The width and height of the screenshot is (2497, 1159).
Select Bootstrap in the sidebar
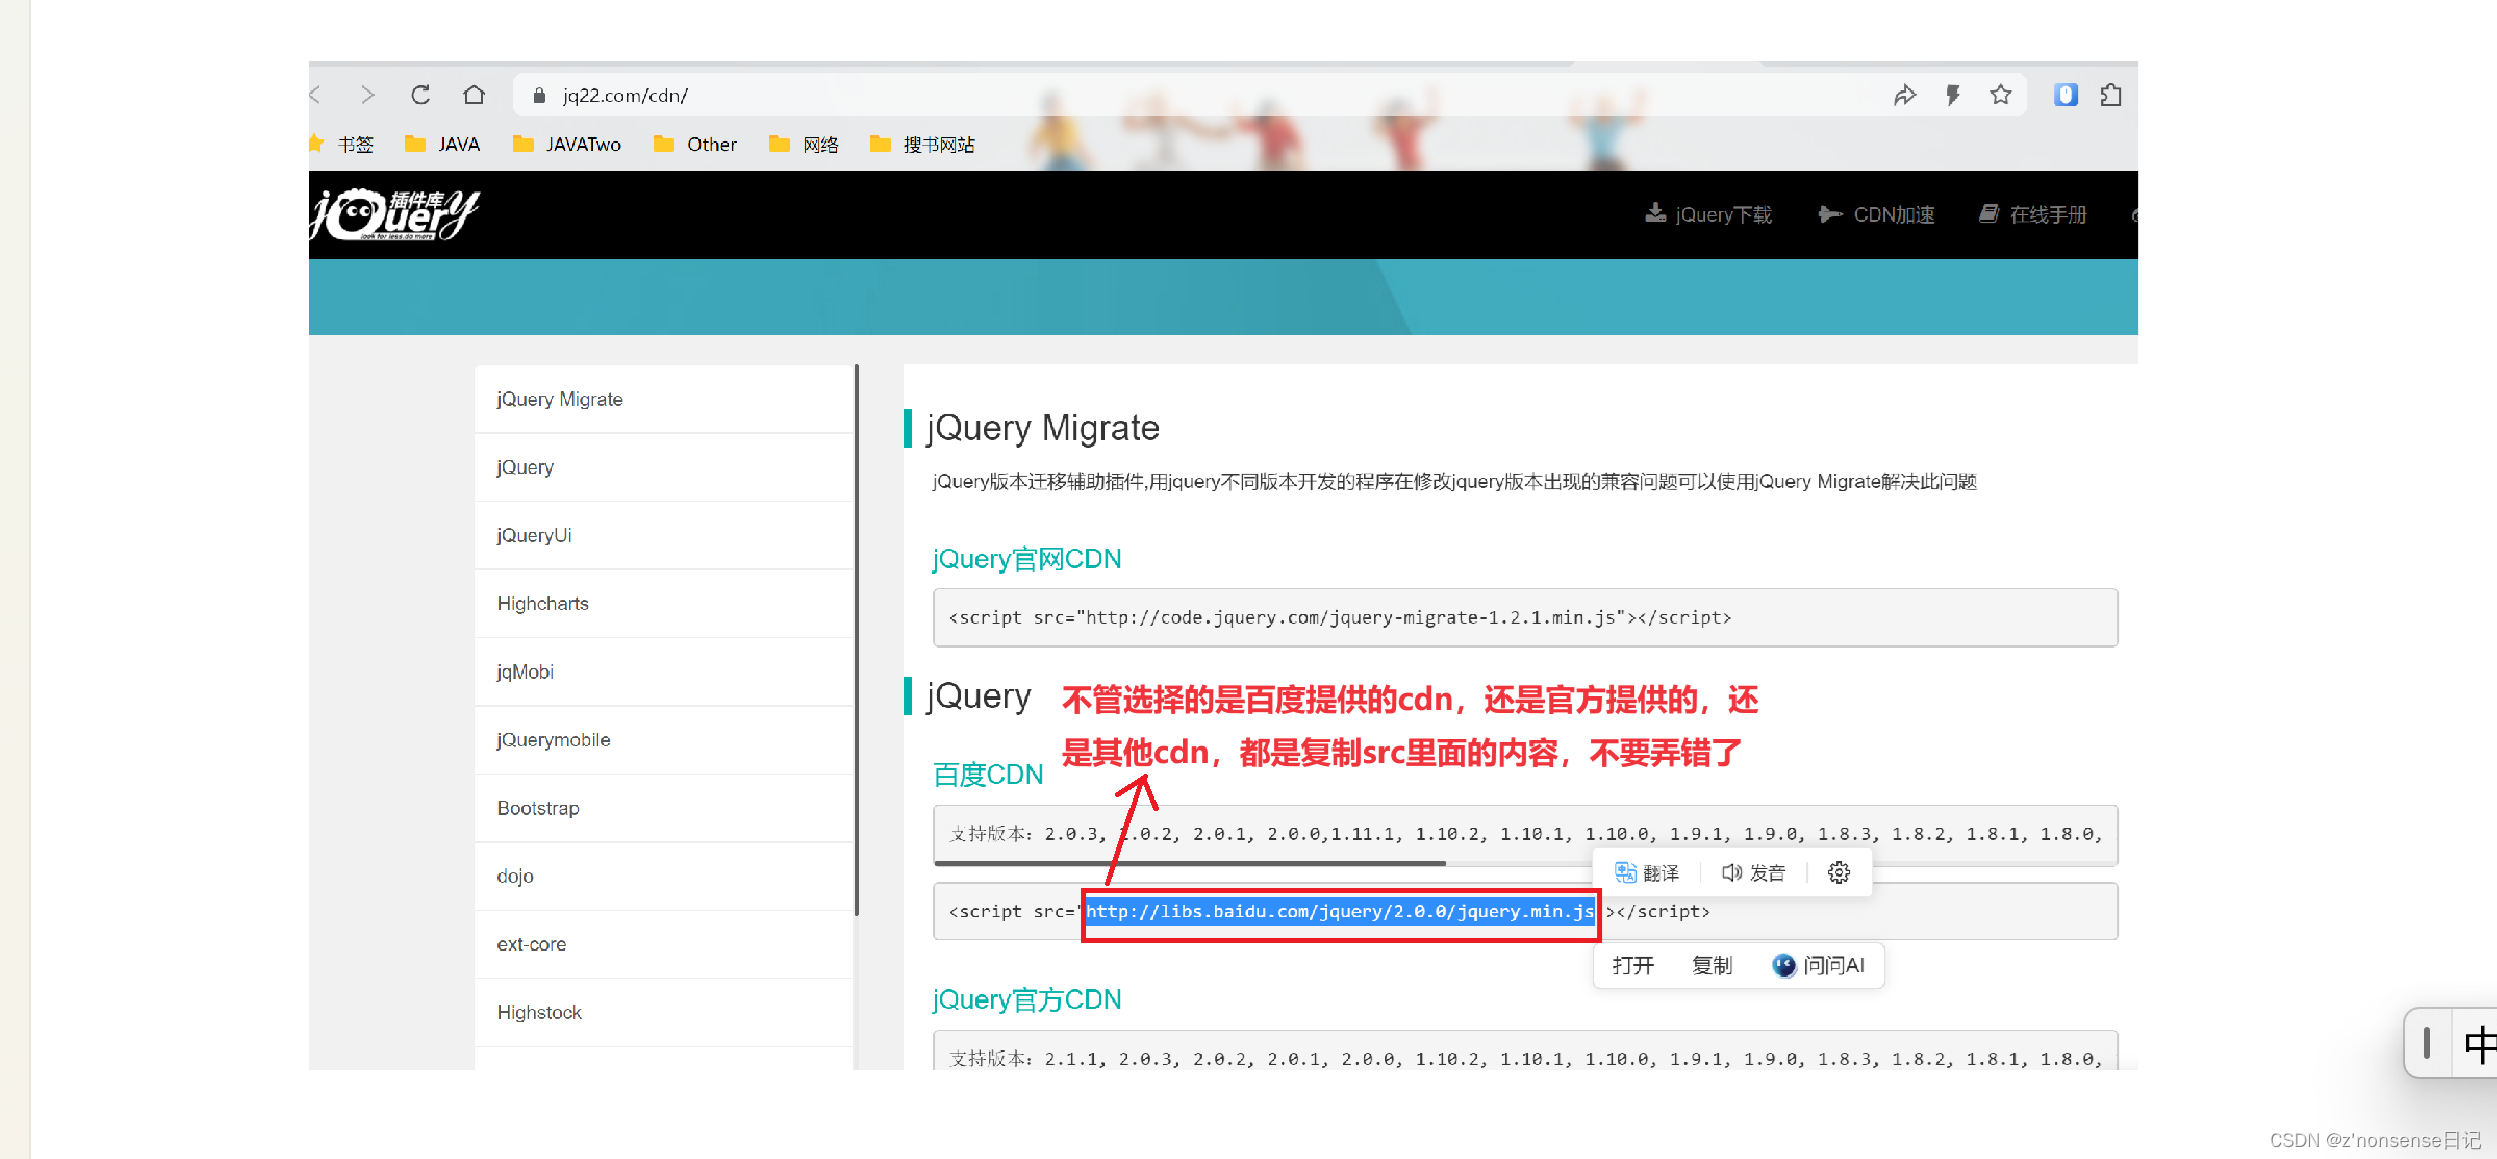click(x=664, y=807)
